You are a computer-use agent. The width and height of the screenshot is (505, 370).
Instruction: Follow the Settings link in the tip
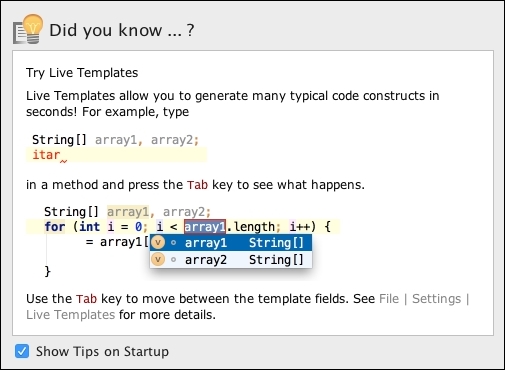tap(436, 299)
